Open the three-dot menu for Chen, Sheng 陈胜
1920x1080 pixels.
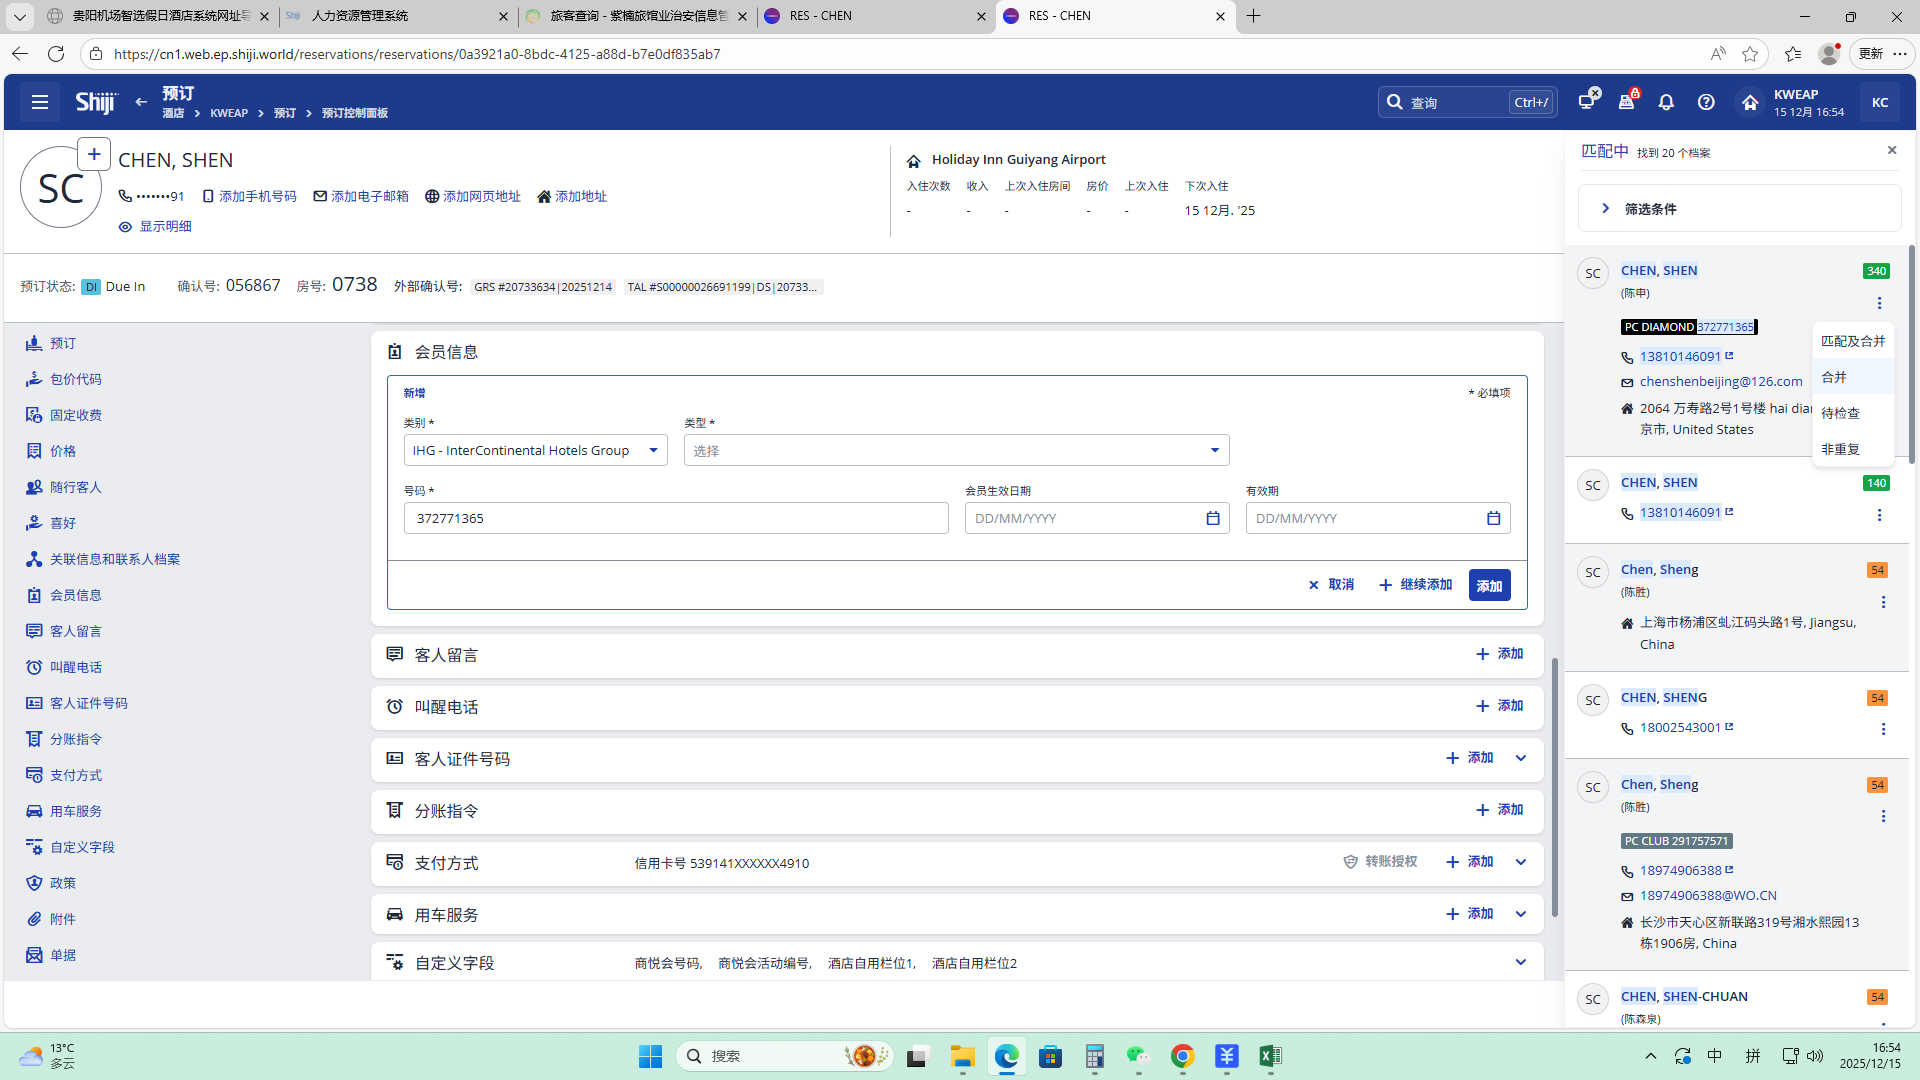tap(1883, 602)
